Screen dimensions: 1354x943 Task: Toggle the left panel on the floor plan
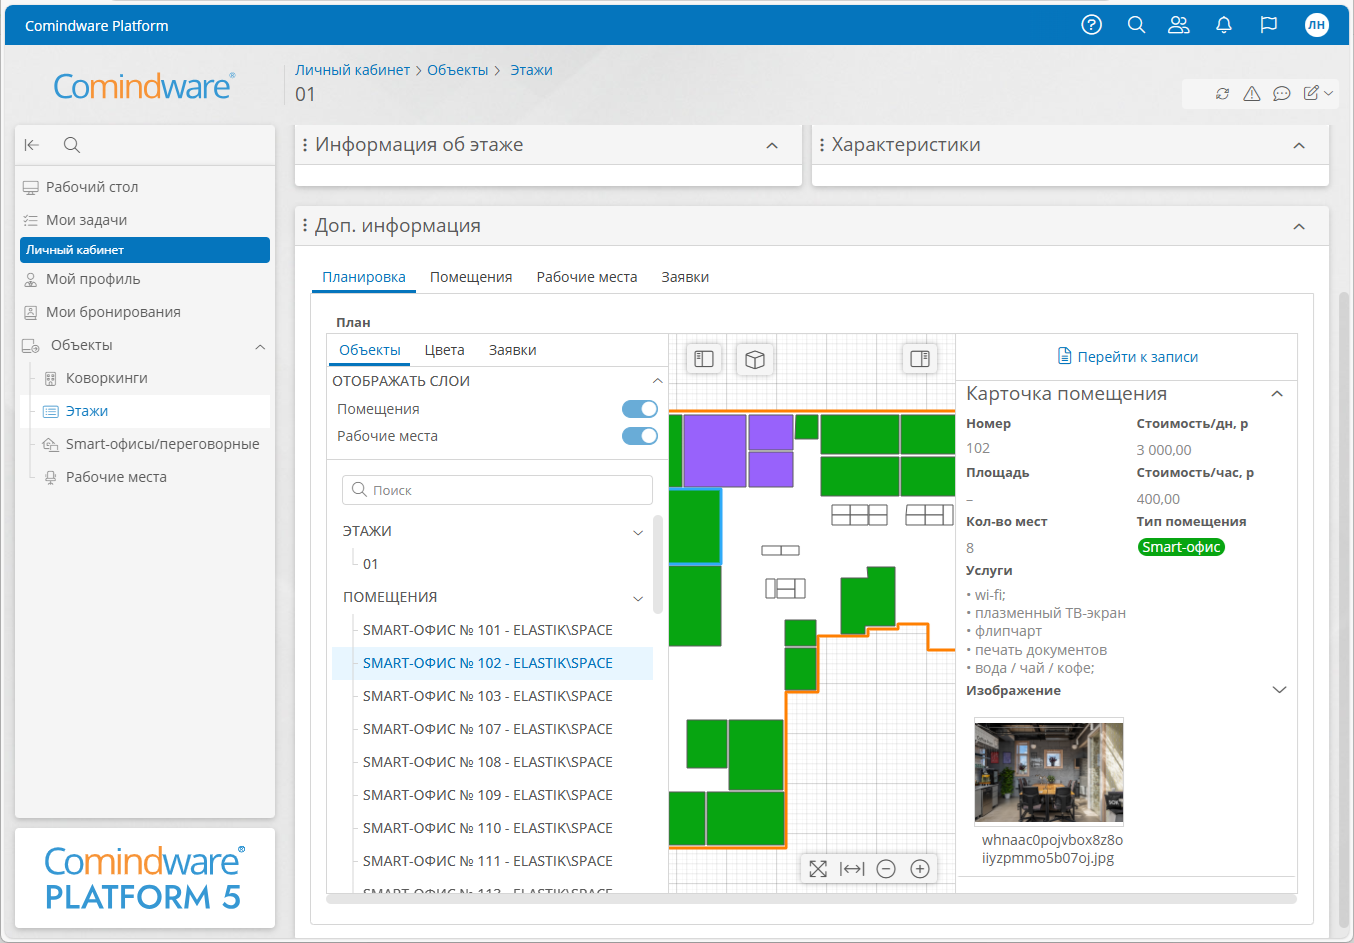704,359
